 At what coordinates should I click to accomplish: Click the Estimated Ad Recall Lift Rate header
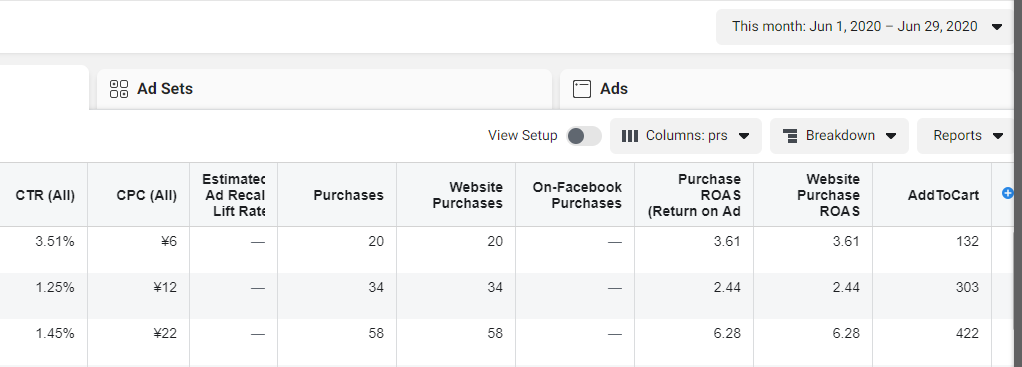(x=234, y=195)
